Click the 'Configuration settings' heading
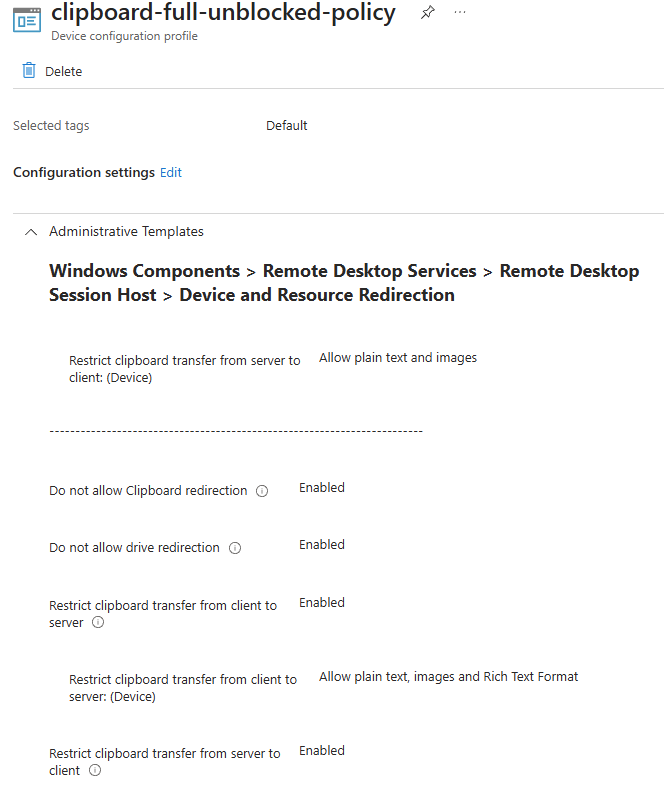Screen dimensions: 664x792 (x=84, y=172)
